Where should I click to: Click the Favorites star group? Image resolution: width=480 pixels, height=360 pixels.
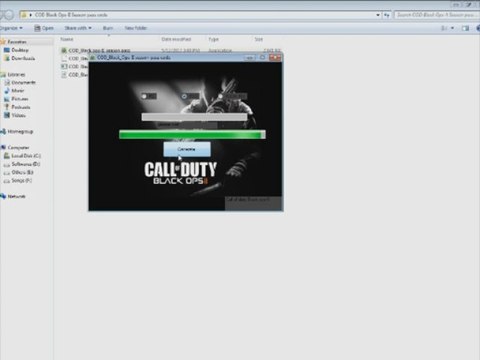click(x=14, y=42)
